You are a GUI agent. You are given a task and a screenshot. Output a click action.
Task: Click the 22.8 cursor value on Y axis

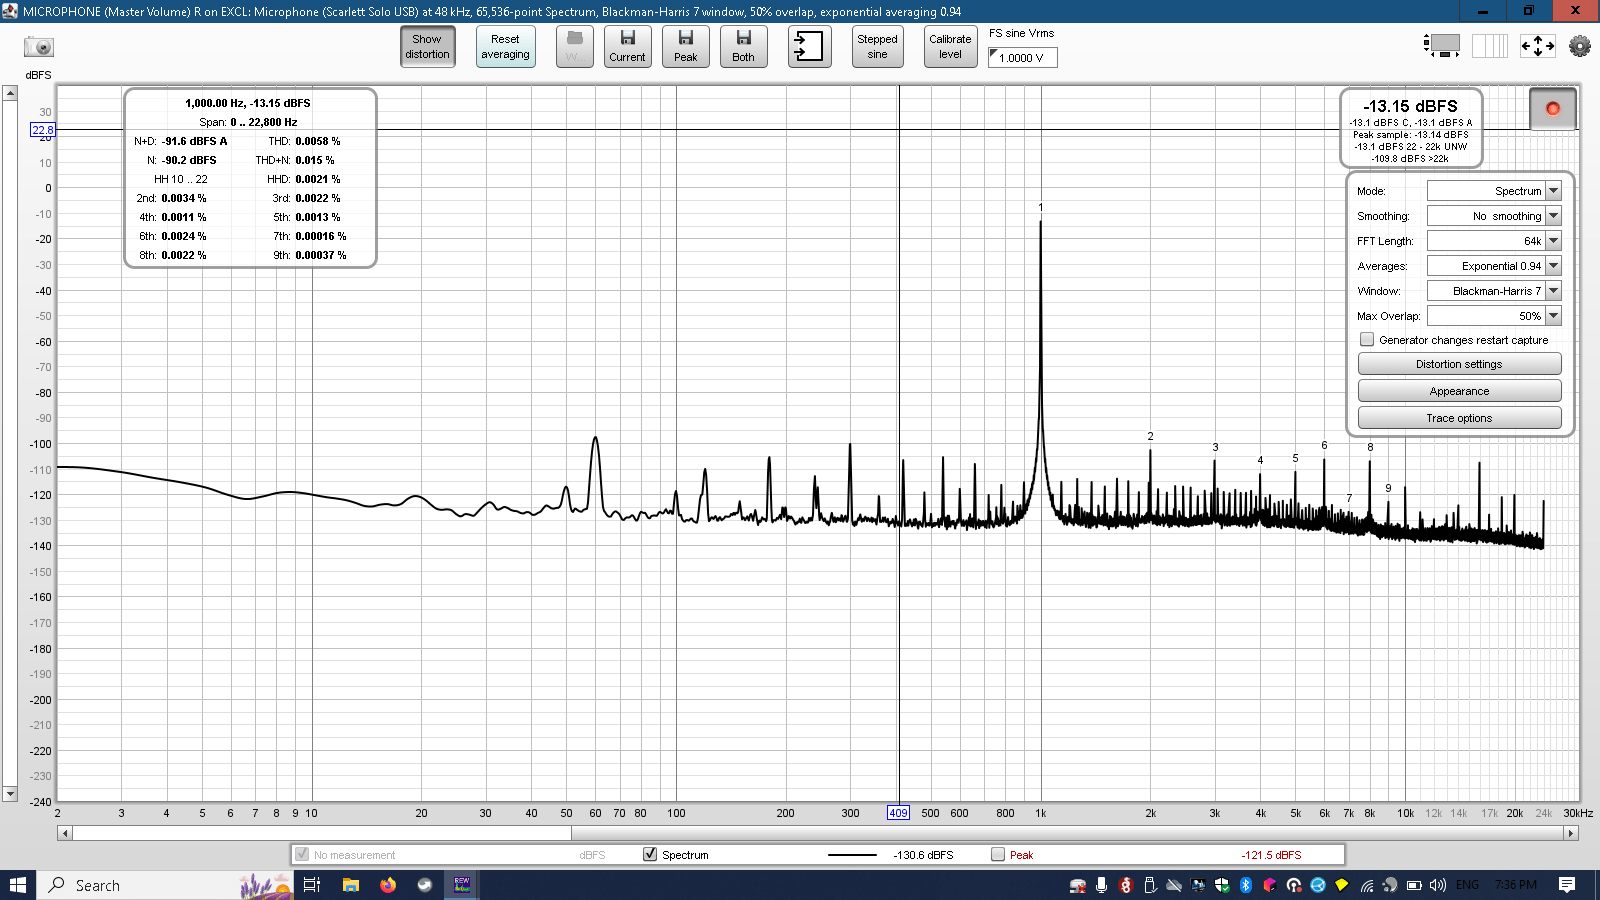42,130
